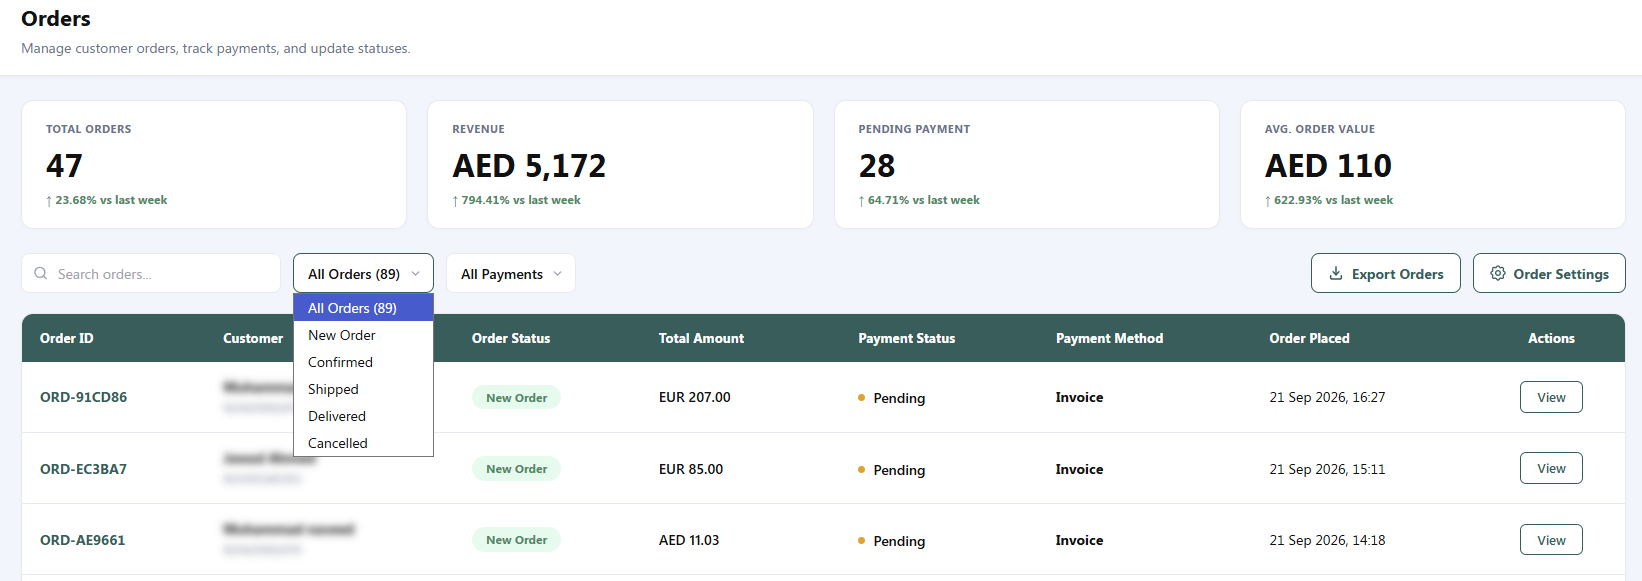Click the Invoice method for ORD-AE9661
The image size is (1642, 581).
pos(1079,540)
